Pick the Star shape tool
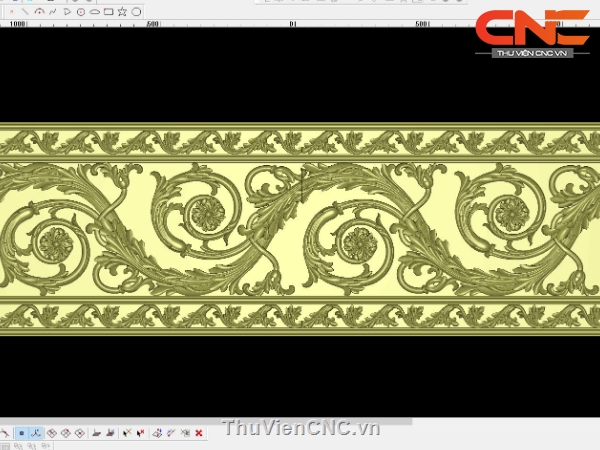This screenshot has height=450, width=600. click(122, 12)
